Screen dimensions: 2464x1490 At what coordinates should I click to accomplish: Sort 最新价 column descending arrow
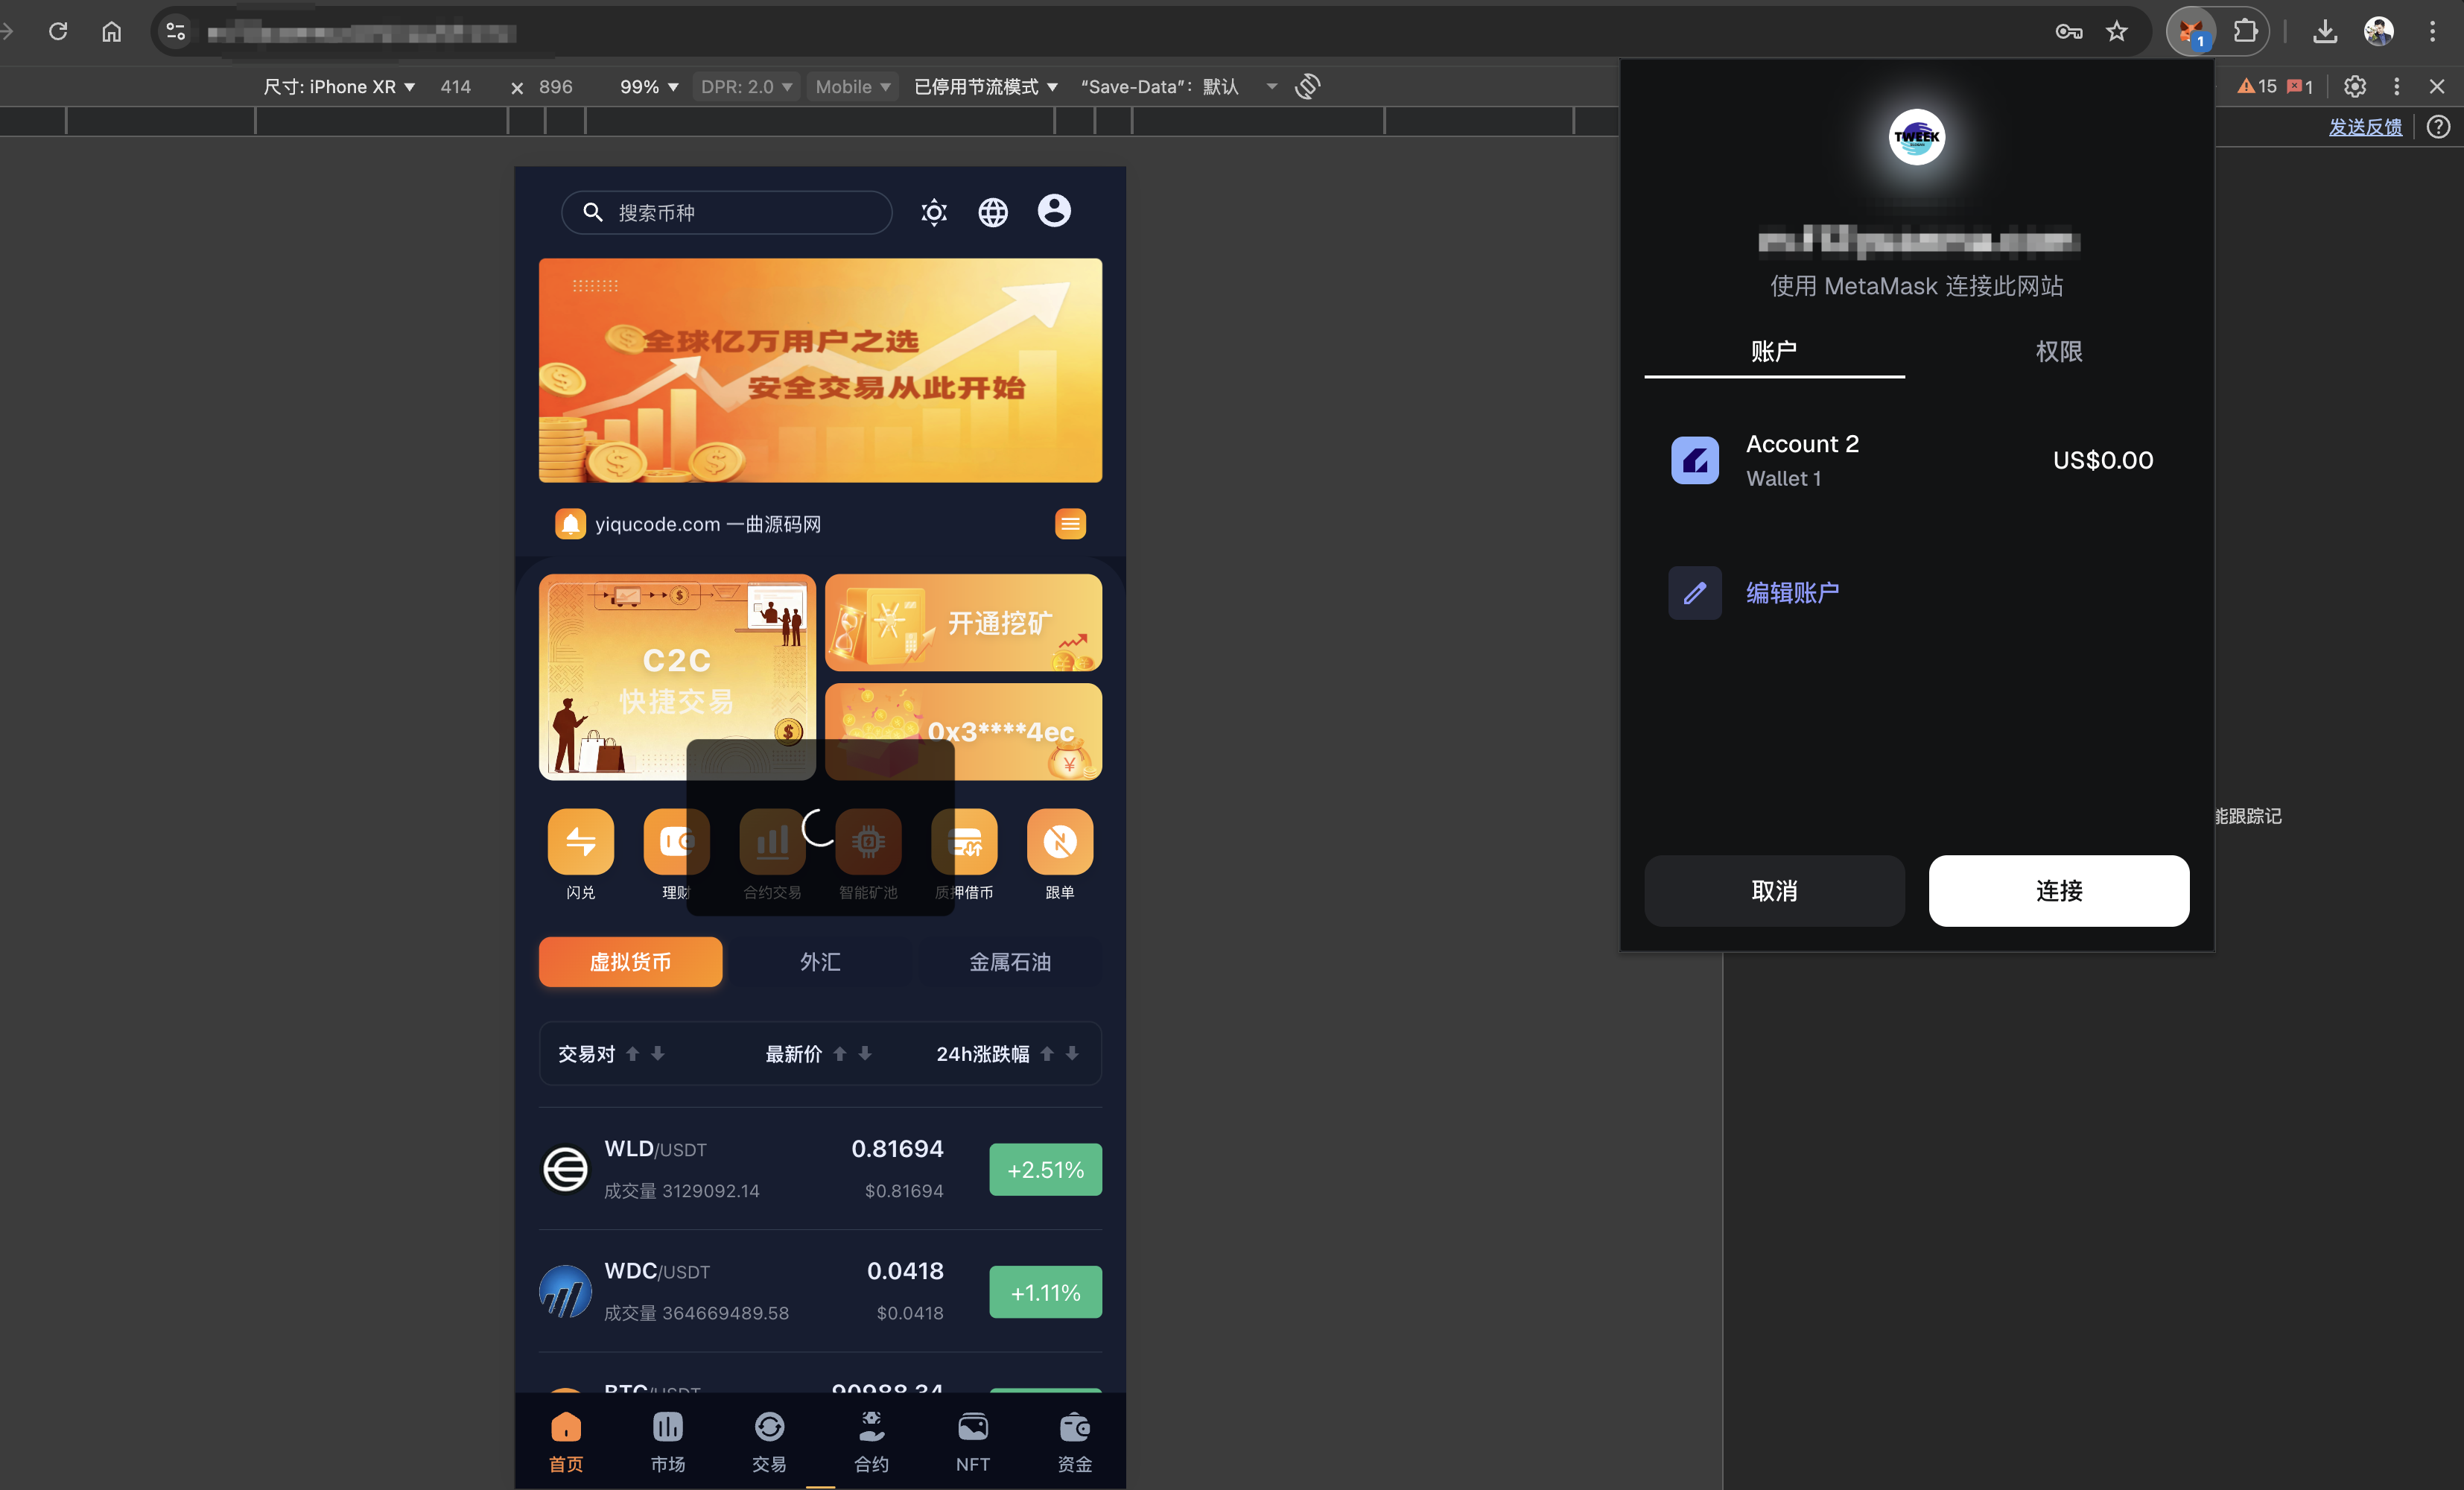coord(865,1053)
